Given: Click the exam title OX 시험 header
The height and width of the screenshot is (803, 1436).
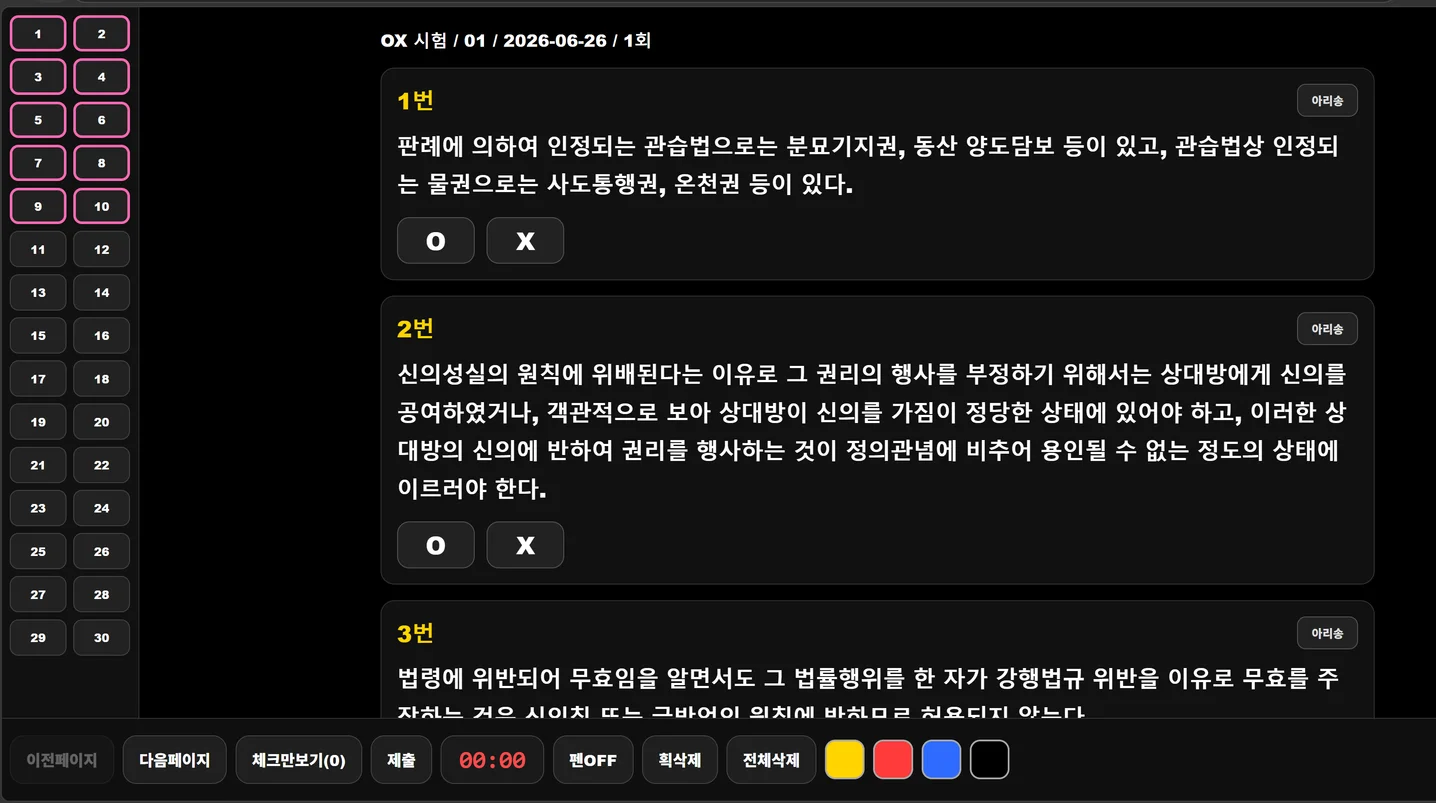Looking at the screenshot, I should point(516,41).
